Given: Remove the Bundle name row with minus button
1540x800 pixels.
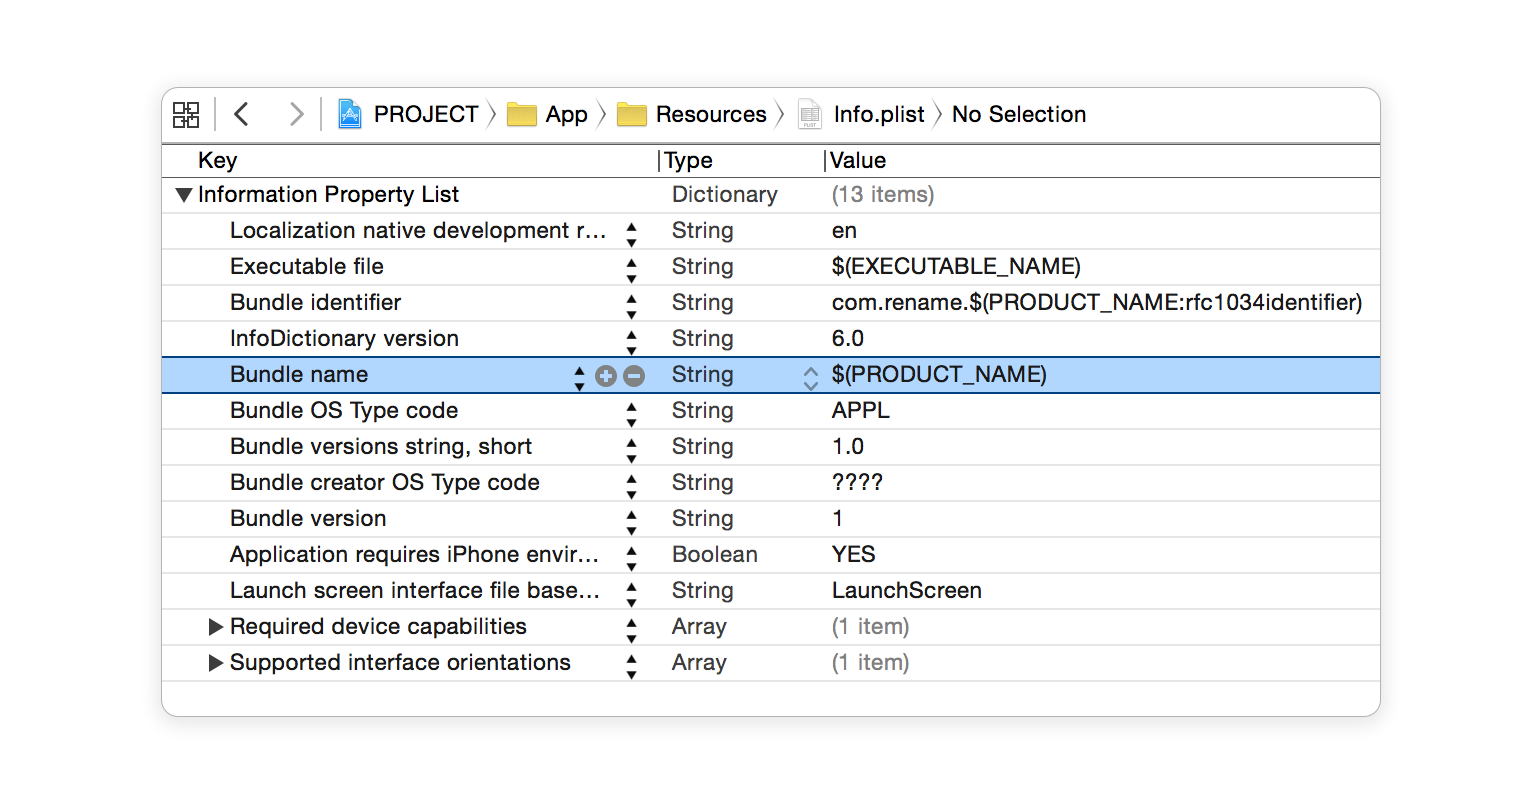Looking at the screenshot, I should point(634,375).
